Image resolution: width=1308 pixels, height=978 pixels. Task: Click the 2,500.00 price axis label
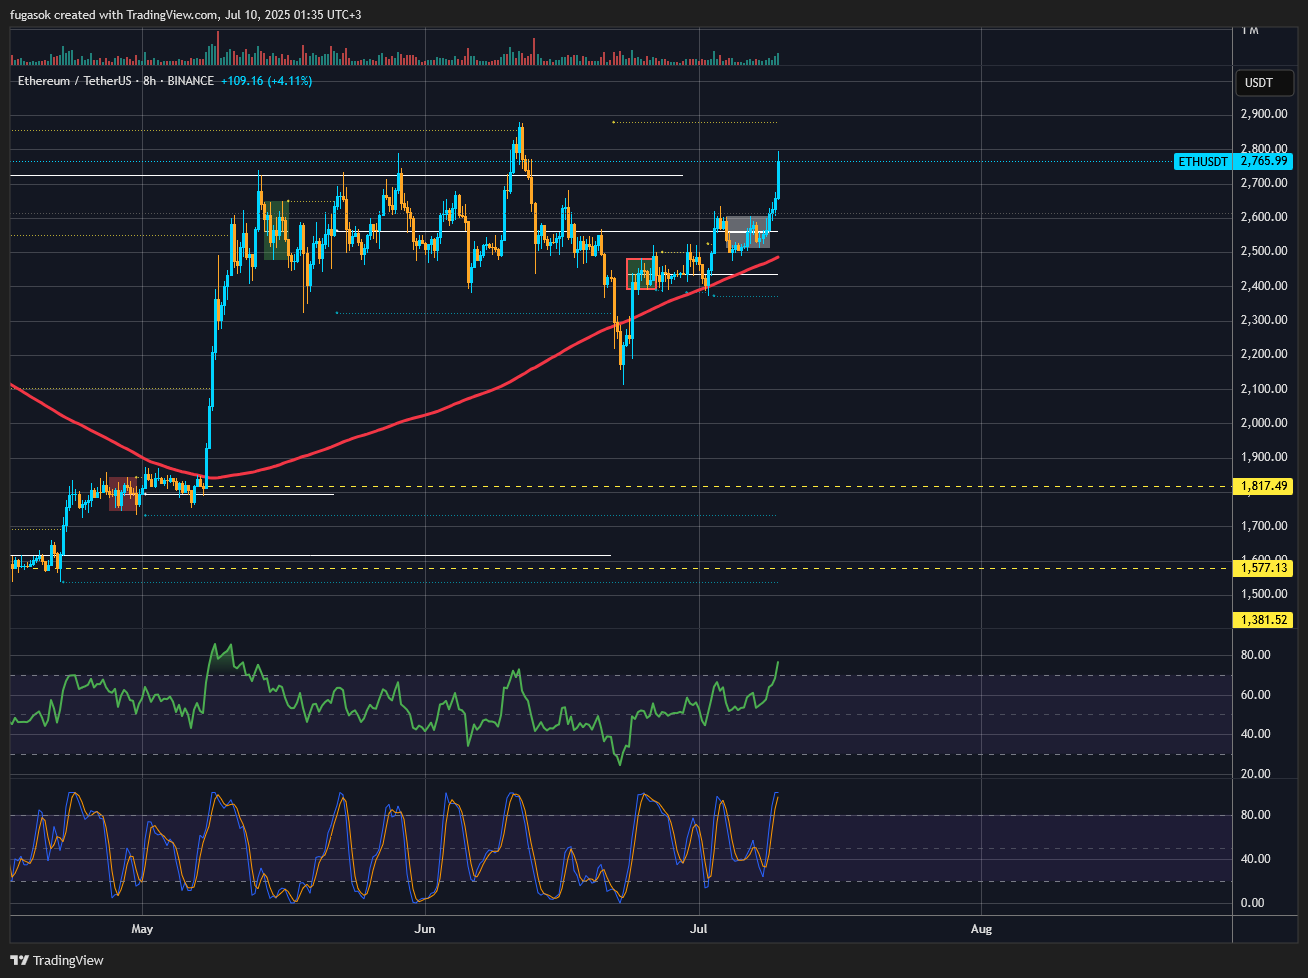point(1263,251)
